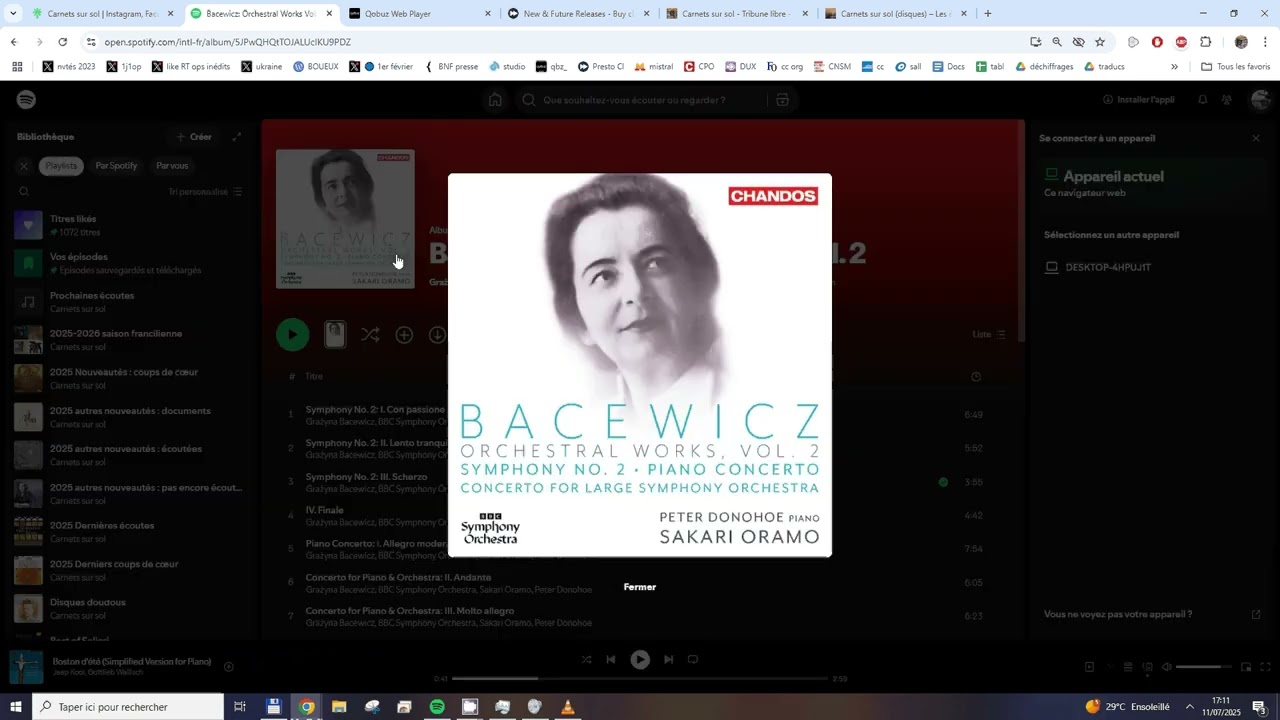Open VLC from the Windows taskbar
Screen dimensions: 1280x720
click(x=567, y=707)
